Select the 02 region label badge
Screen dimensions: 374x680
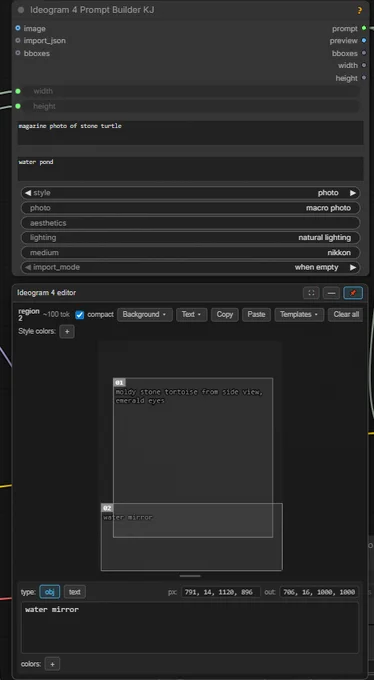coord(107,508)
